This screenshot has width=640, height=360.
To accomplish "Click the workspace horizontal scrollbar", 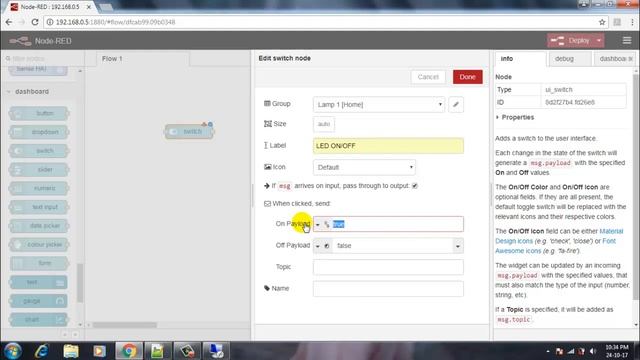I will [x=124, y=325].
